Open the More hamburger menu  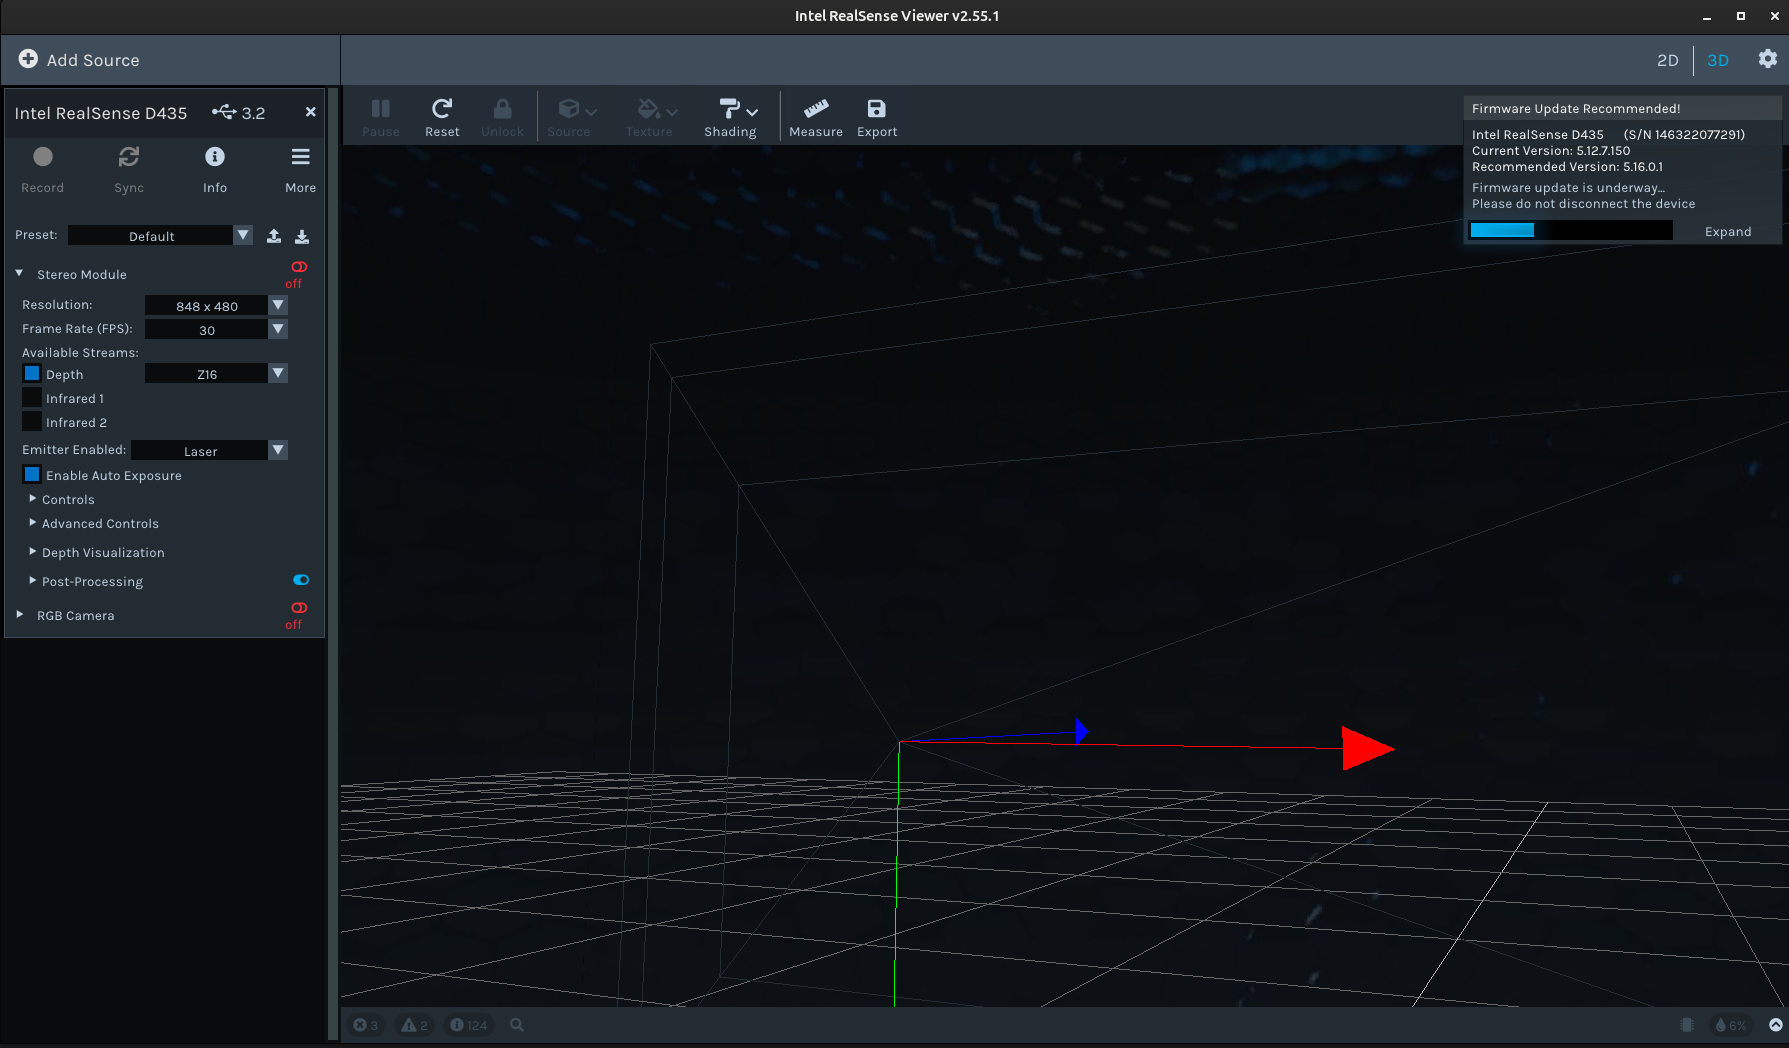click(300, 157)
